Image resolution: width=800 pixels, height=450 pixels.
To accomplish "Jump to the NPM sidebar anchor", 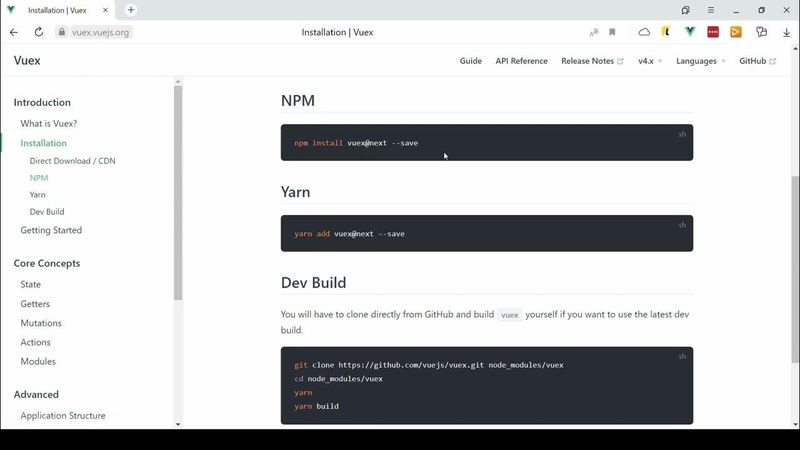I will coord(39,178).
